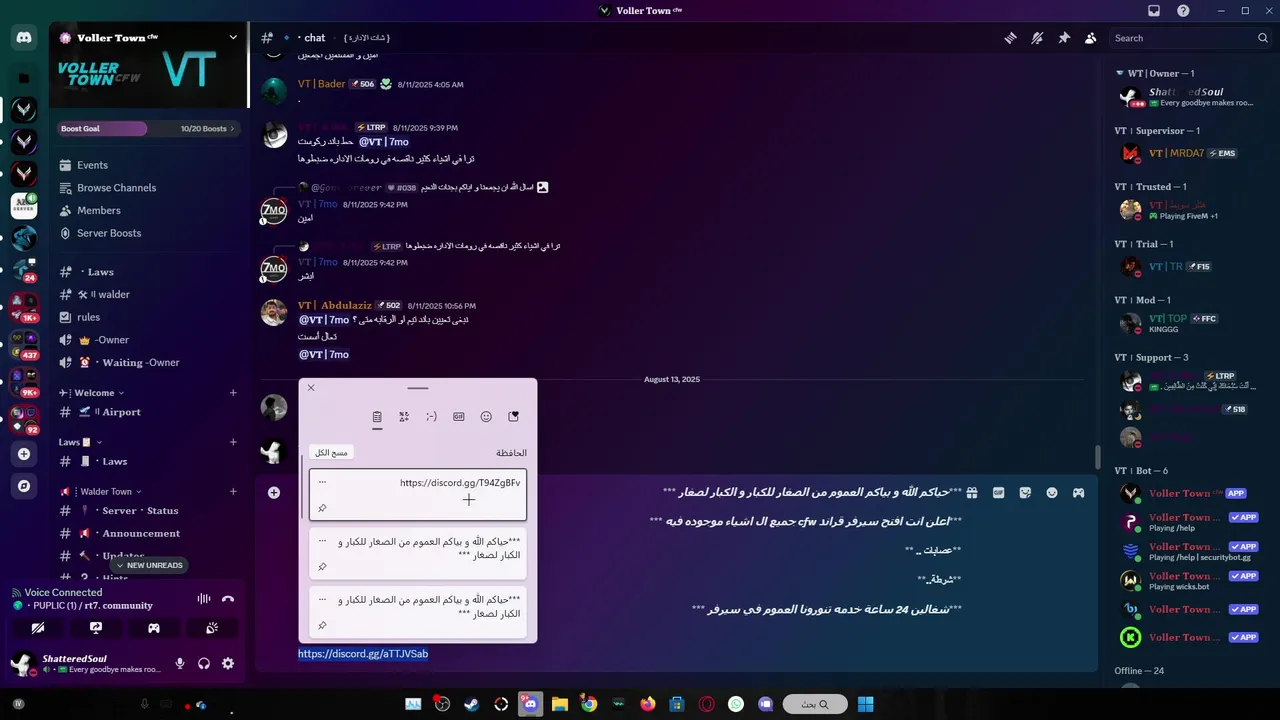Open the Boost Goal progress bar
The height and width of the screenshot is (720, 1280).
(x=148, y=128)
